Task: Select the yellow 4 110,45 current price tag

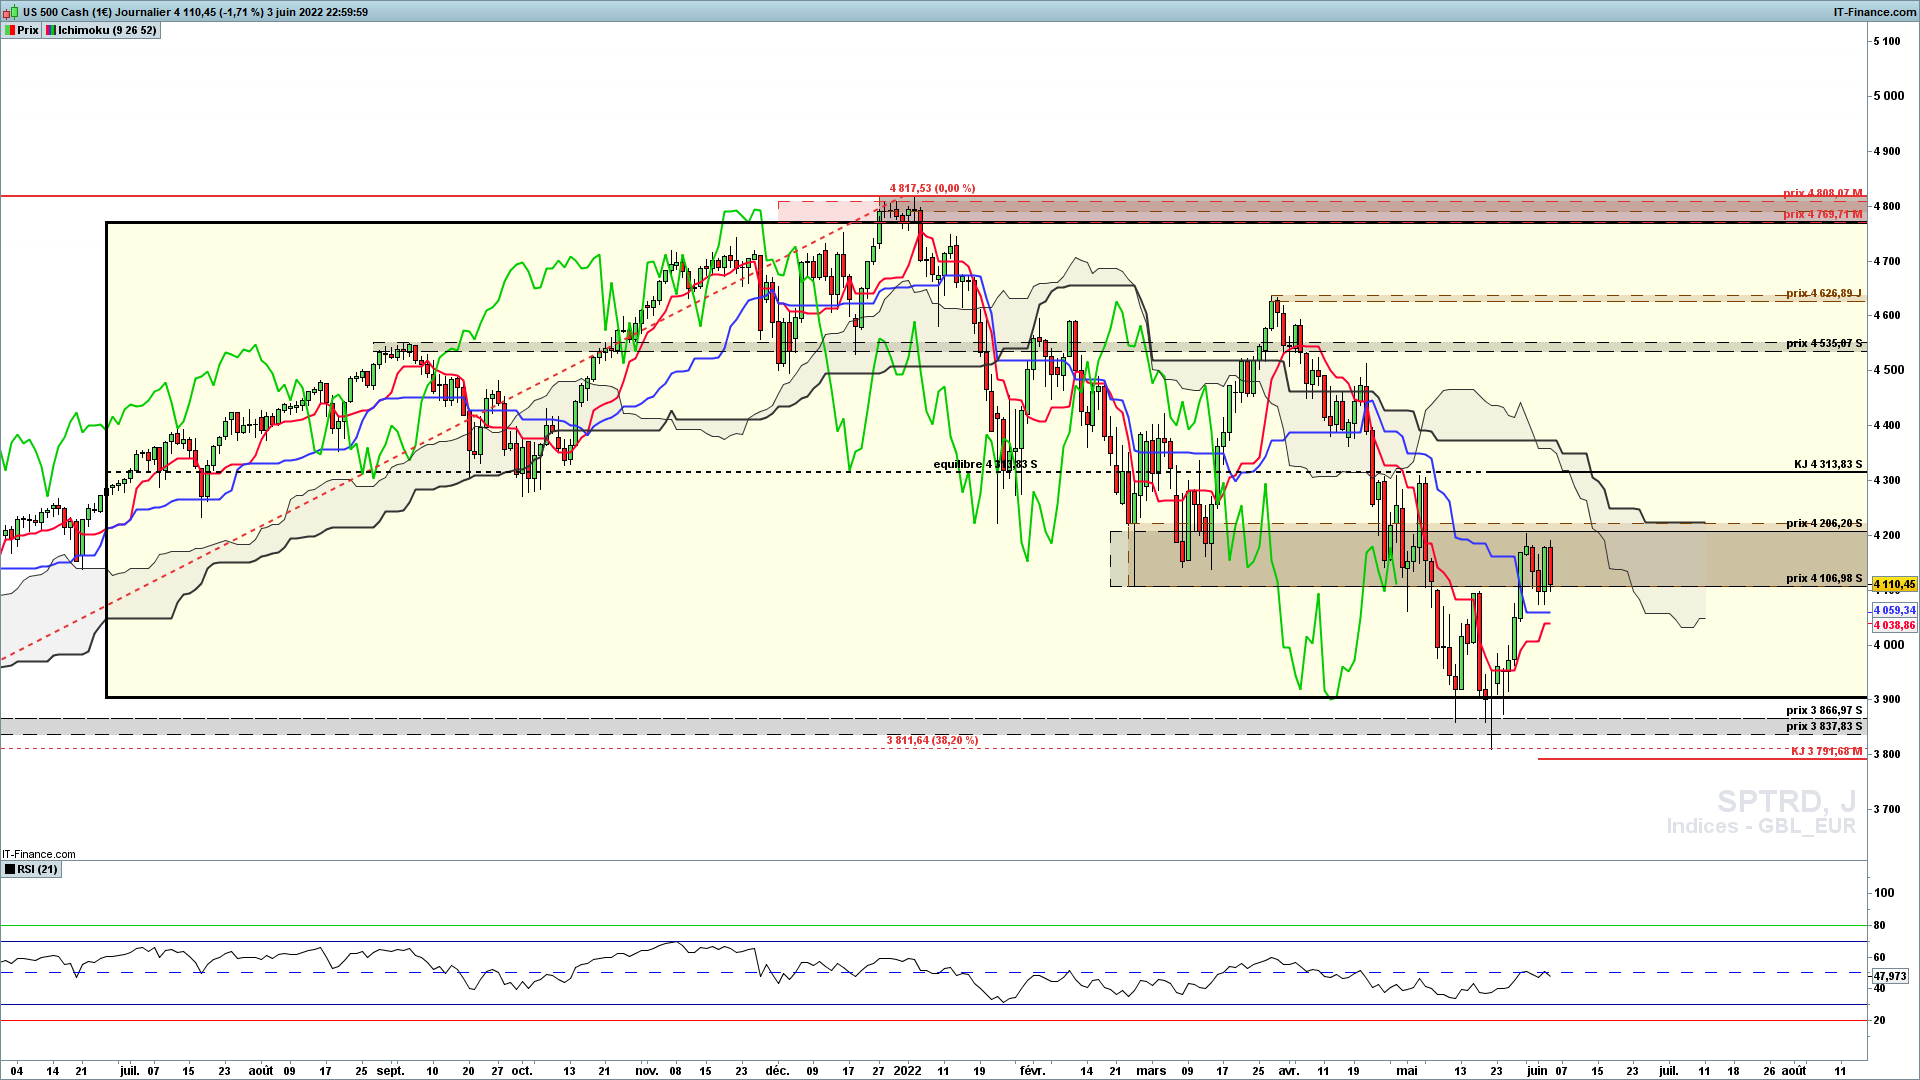Action: [x=1894, y=585]
